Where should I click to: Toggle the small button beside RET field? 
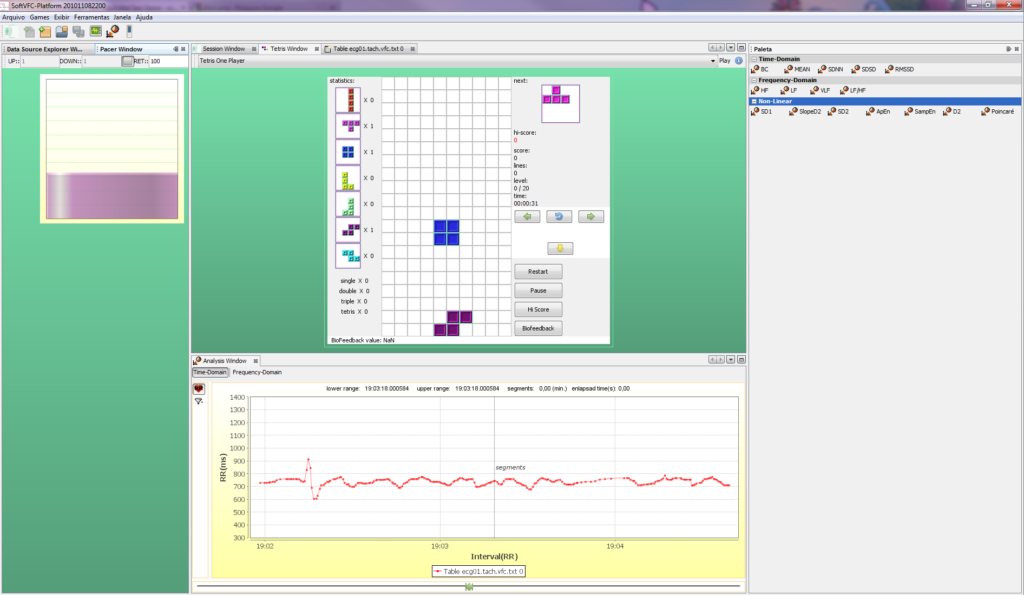pos(127,61)
